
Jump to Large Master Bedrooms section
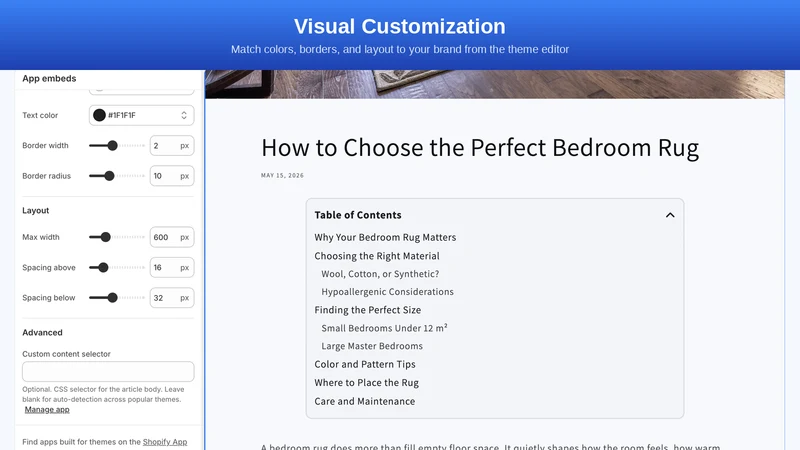point(372,346)
